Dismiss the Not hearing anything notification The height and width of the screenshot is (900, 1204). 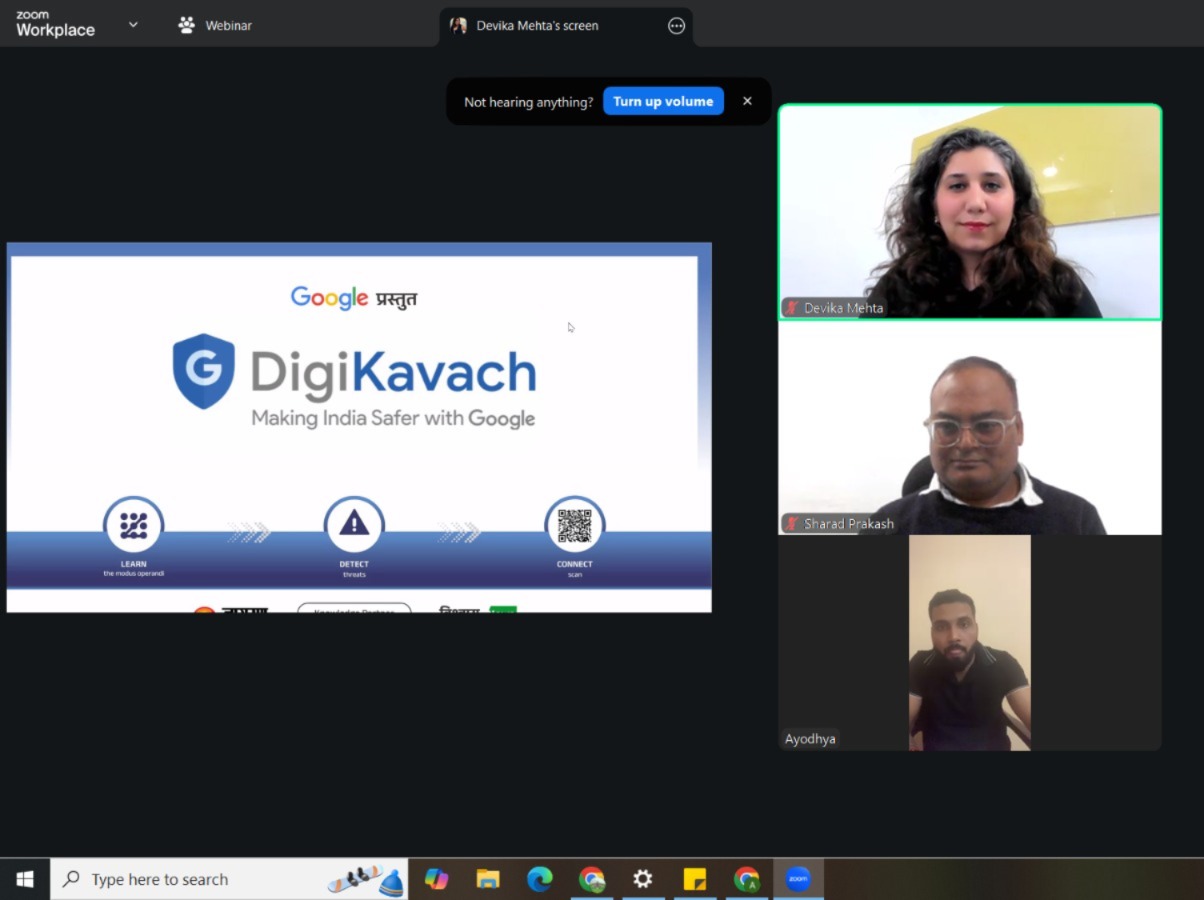[747, 101]
